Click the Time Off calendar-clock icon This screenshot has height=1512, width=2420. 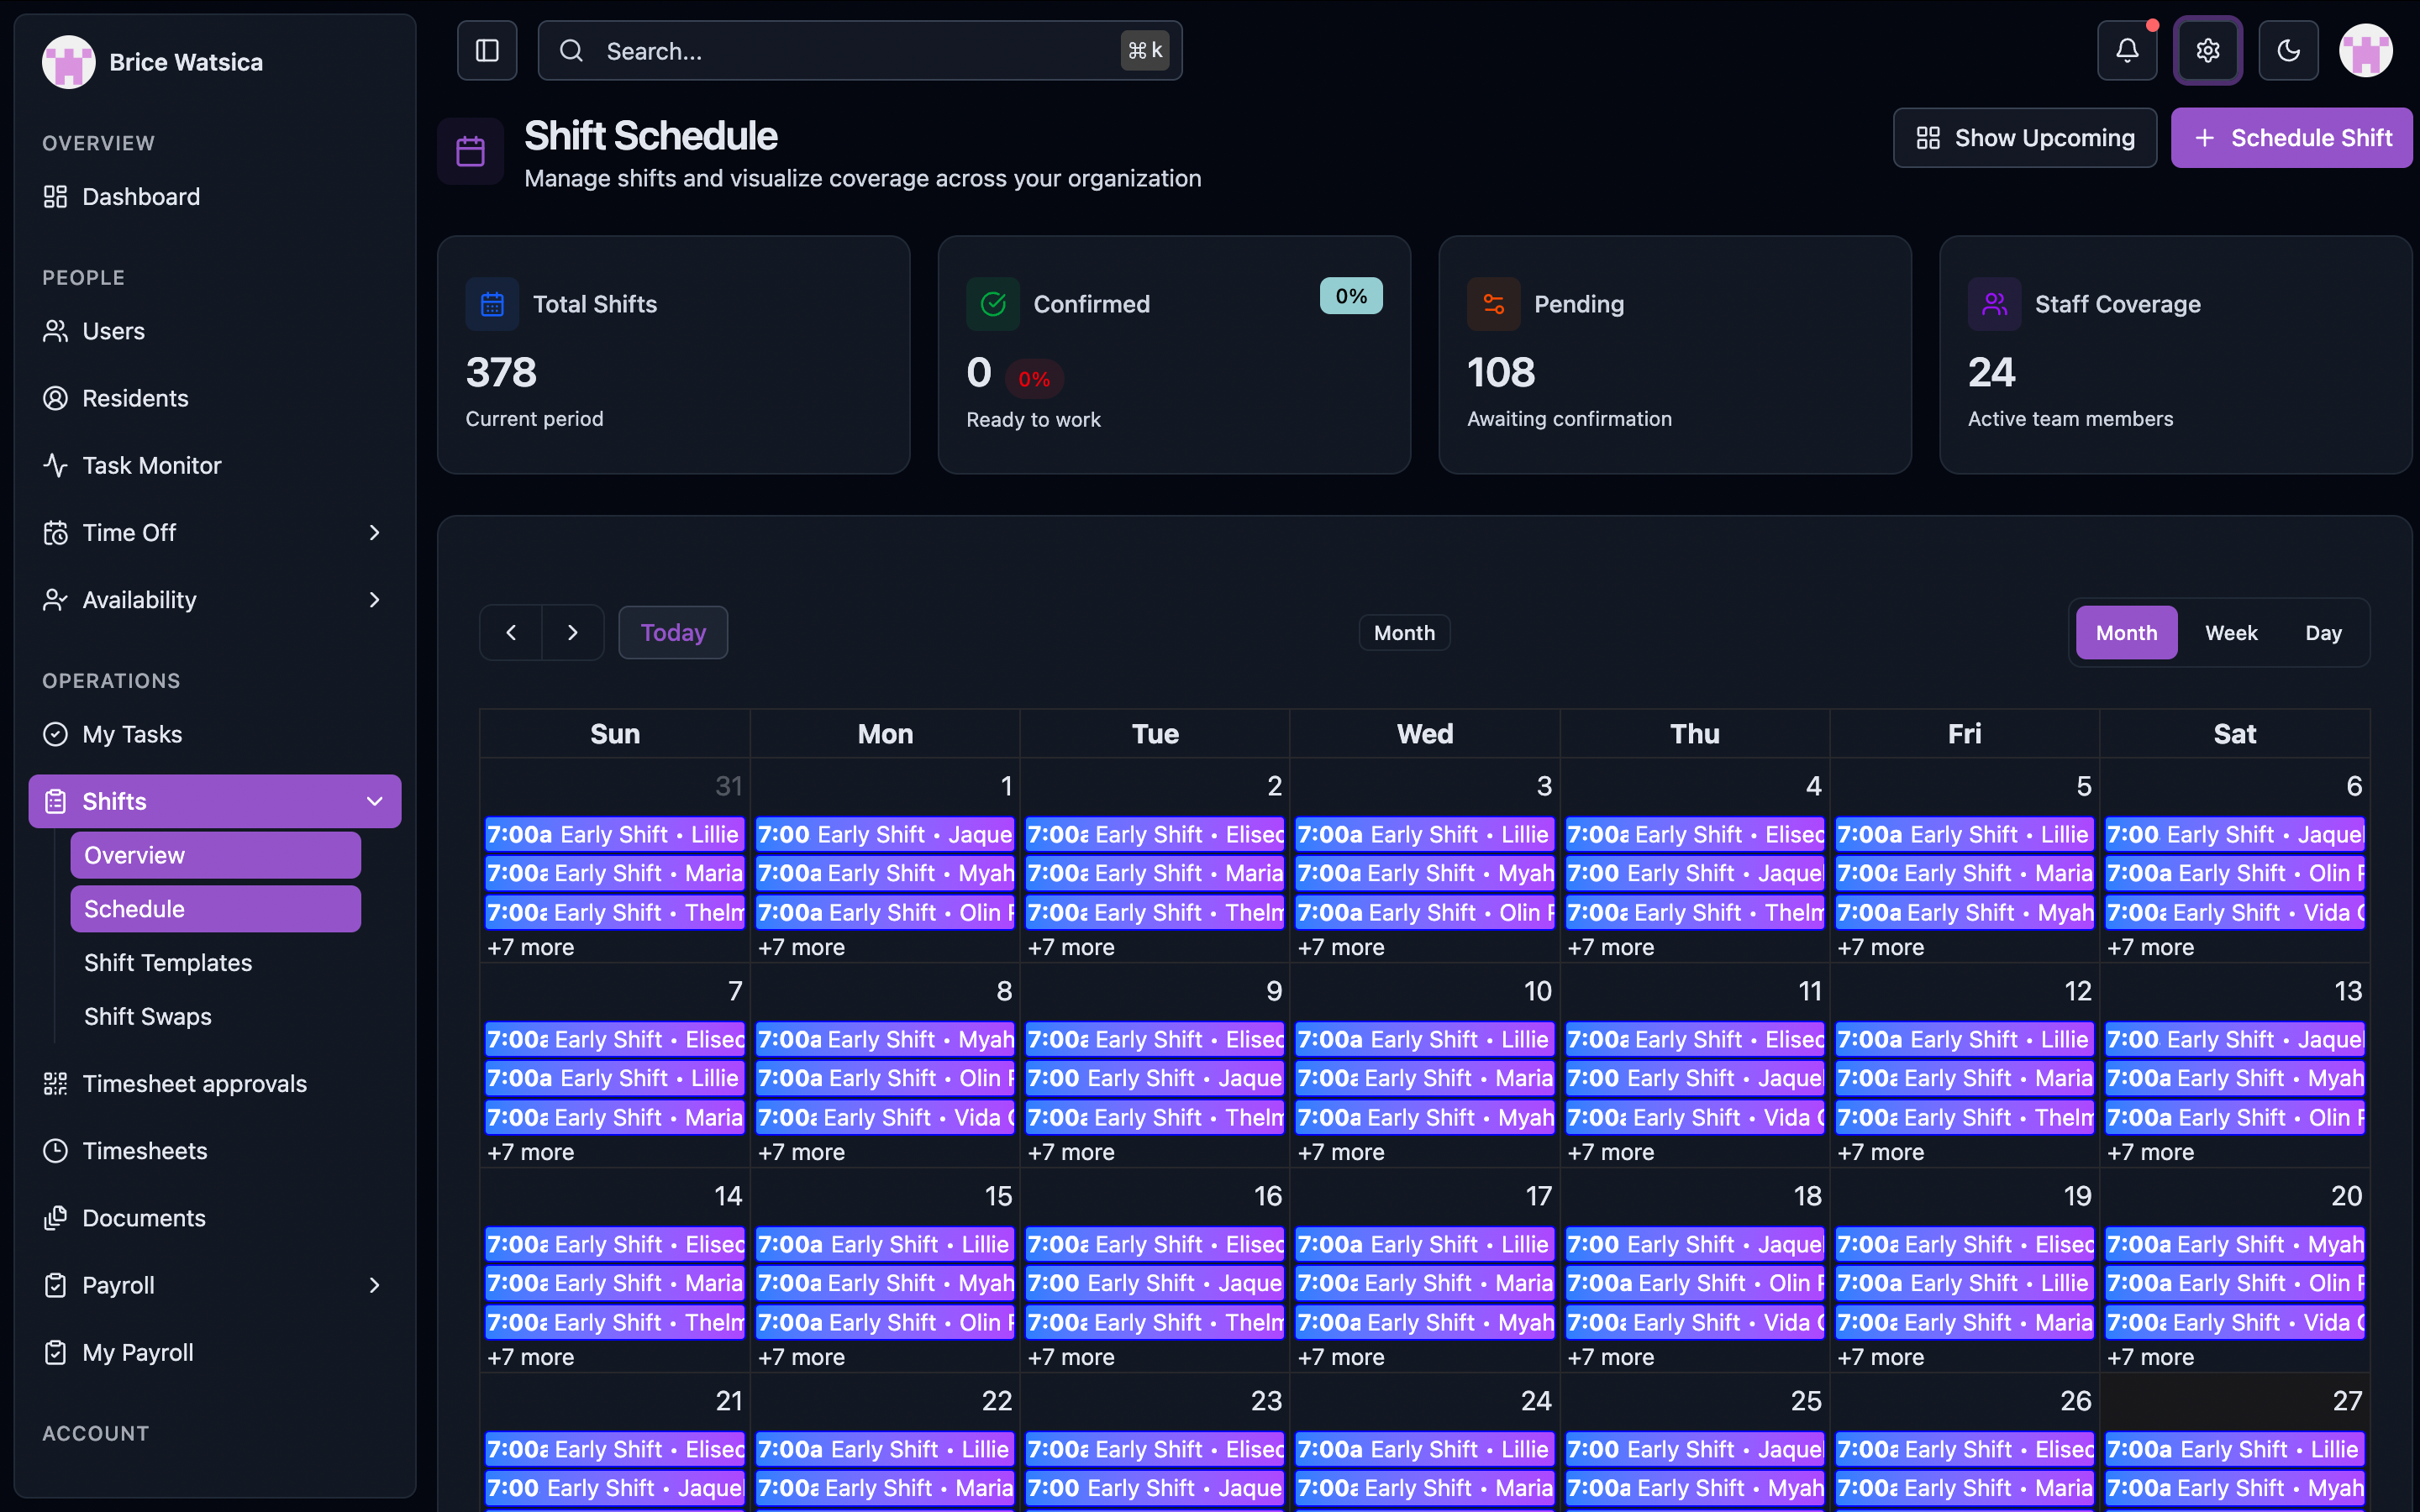[55, 533]
